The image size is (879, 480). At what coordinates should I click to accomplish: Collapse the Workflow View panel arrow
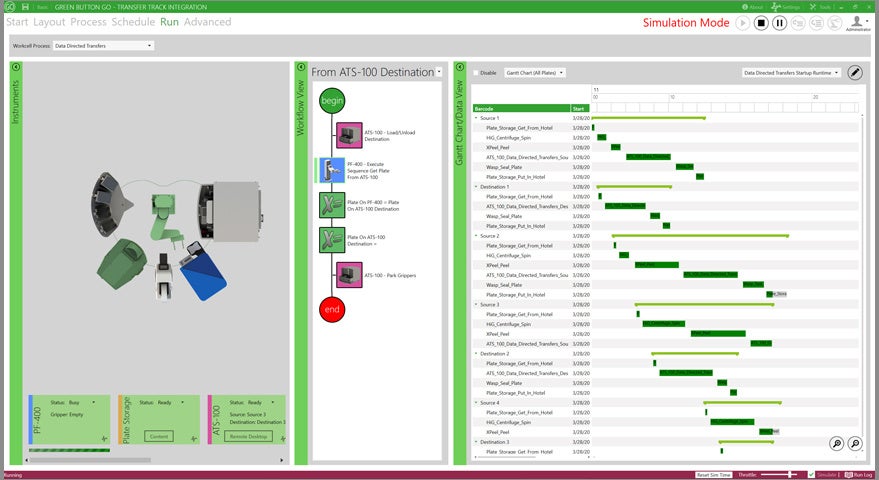300,67
